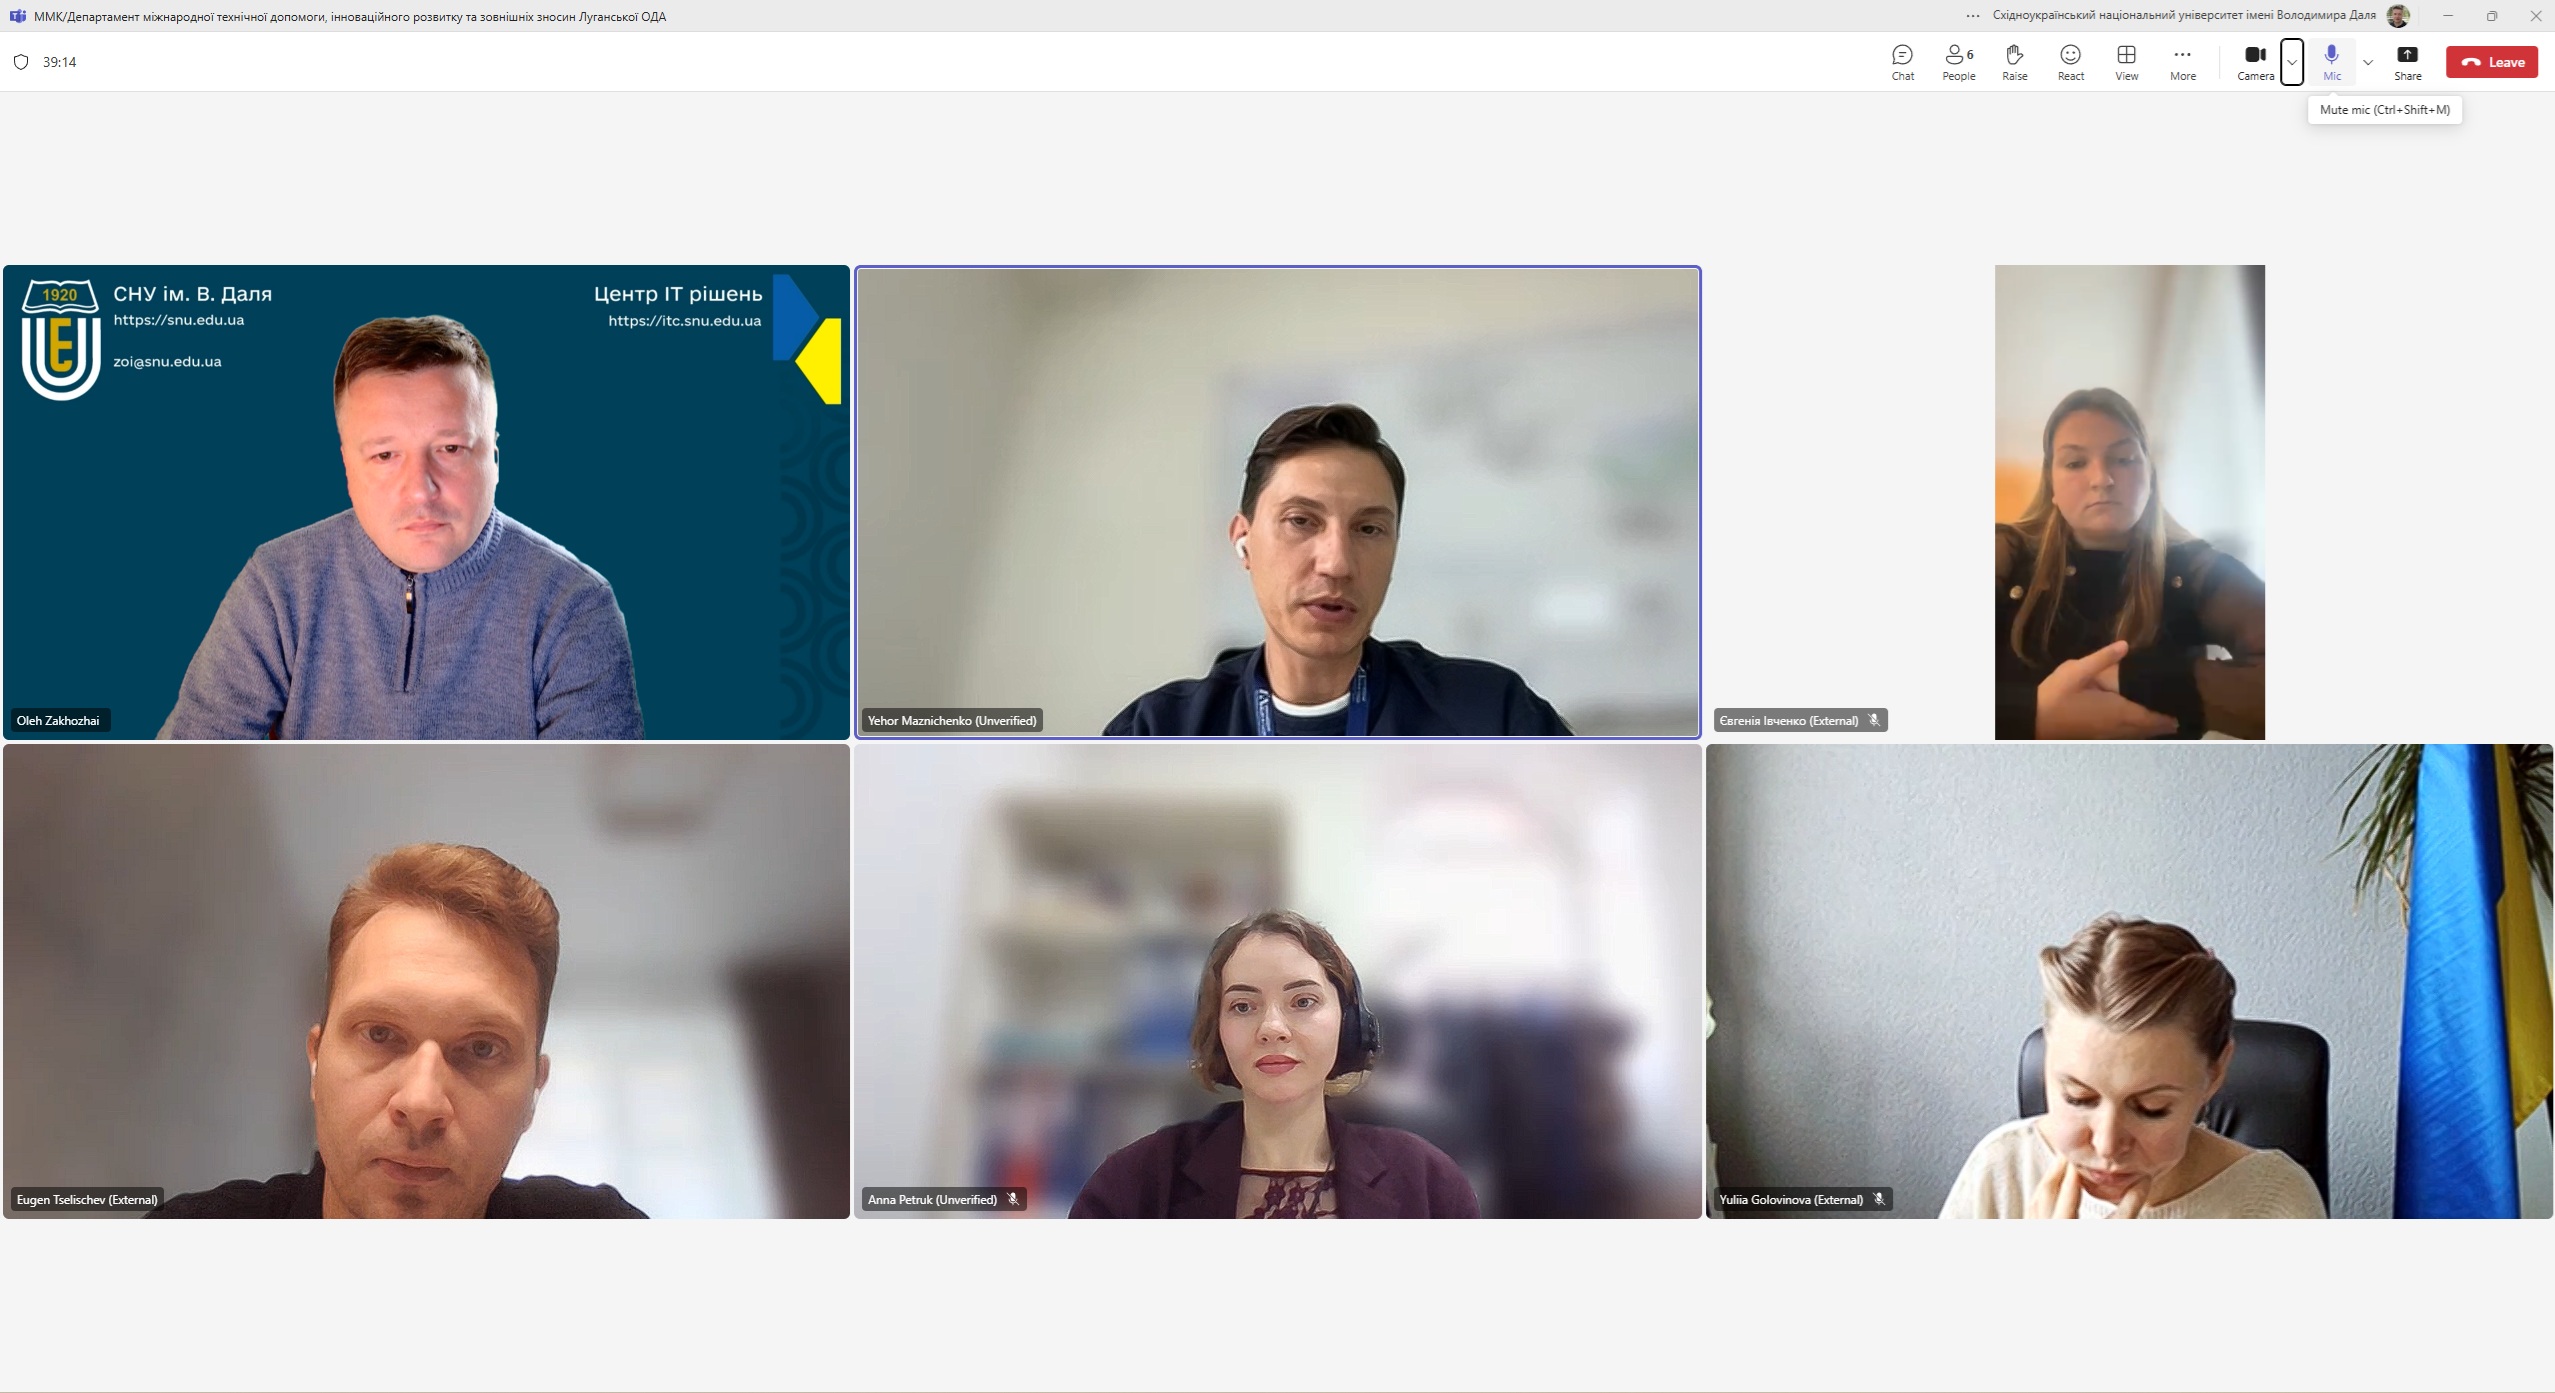The height and width of the screenshot is (1393, 2555).
Task: Mute the microphone
Action: 2331,62
